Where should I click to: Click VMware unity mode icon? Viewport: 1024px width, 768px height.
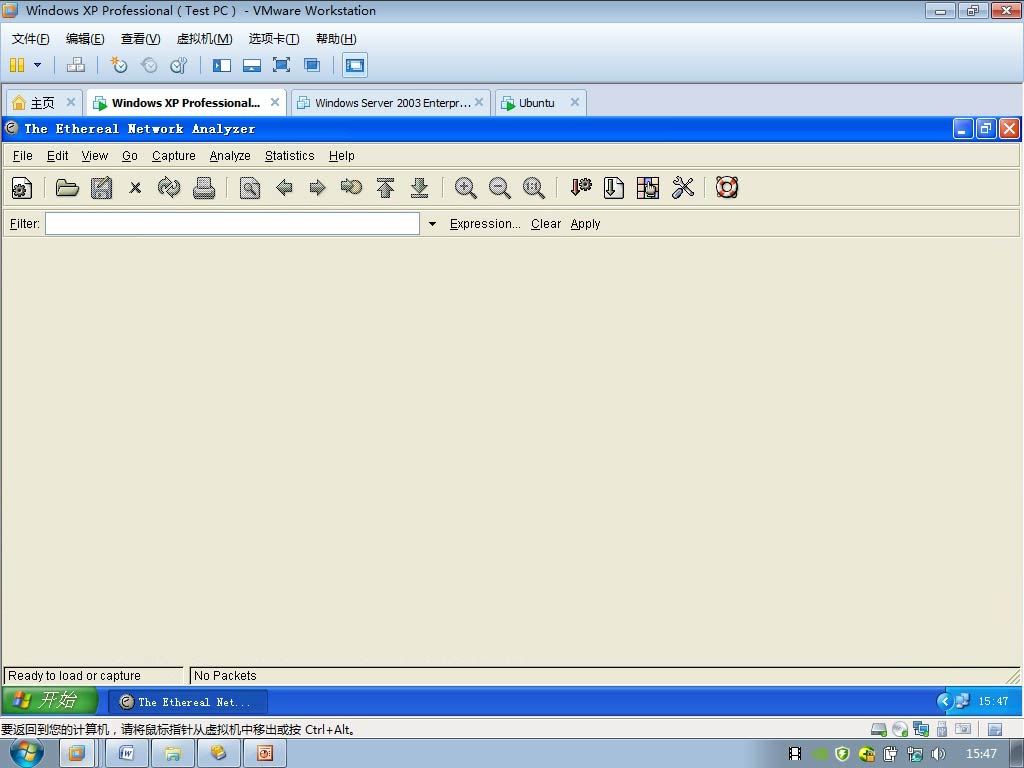pyautogui.click(x=312, y=65)
